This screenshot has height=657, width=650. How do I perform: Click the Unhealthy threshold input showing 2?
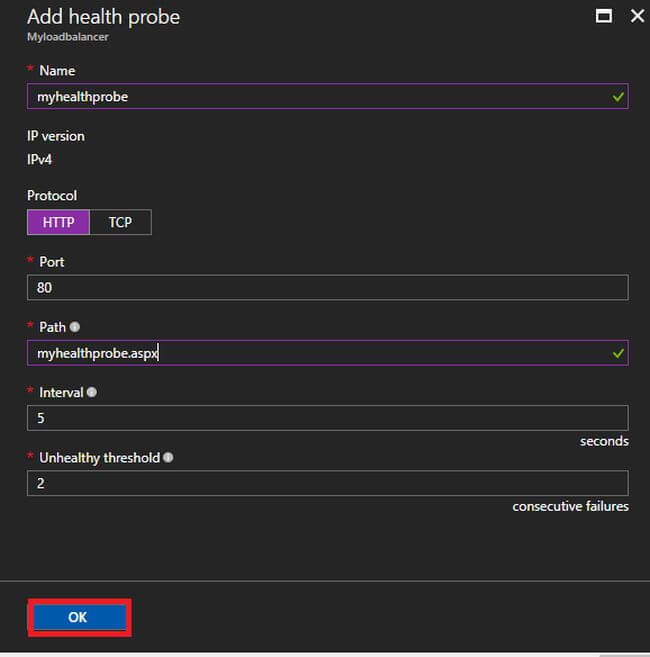pyautogui.click(x=327, y=483)
